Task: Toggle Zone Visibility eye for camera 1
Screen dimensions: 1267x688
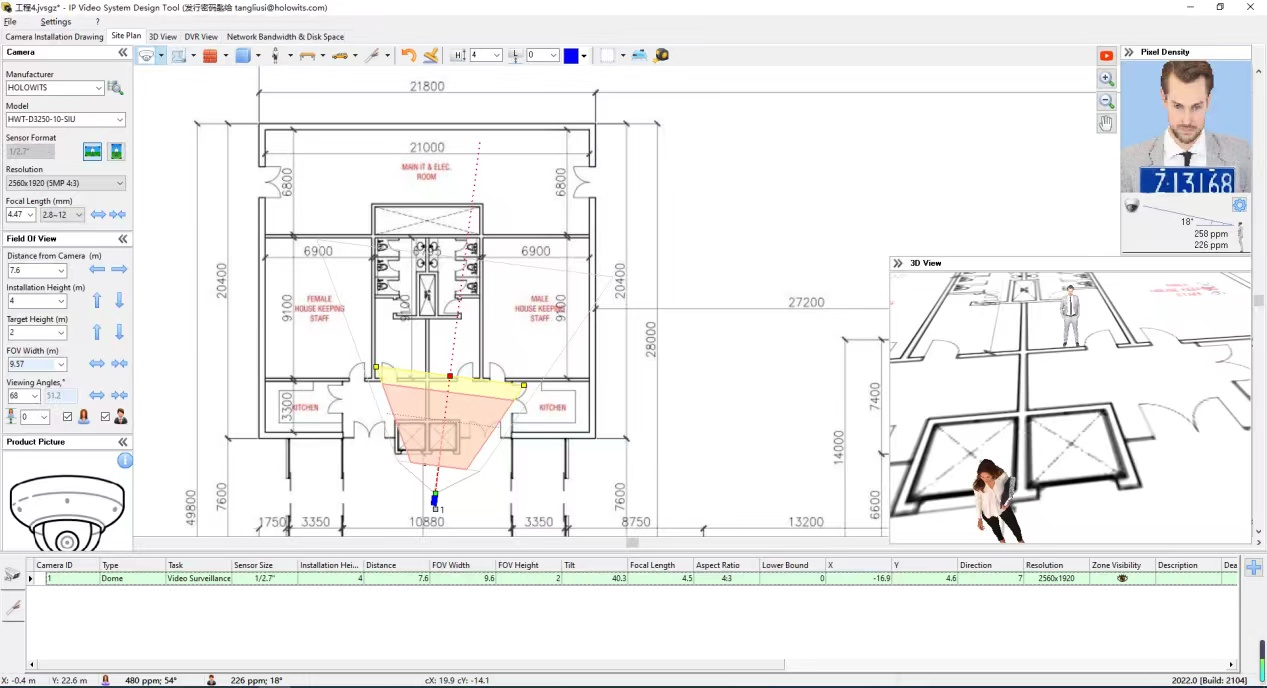Action: pos(1122,578)
